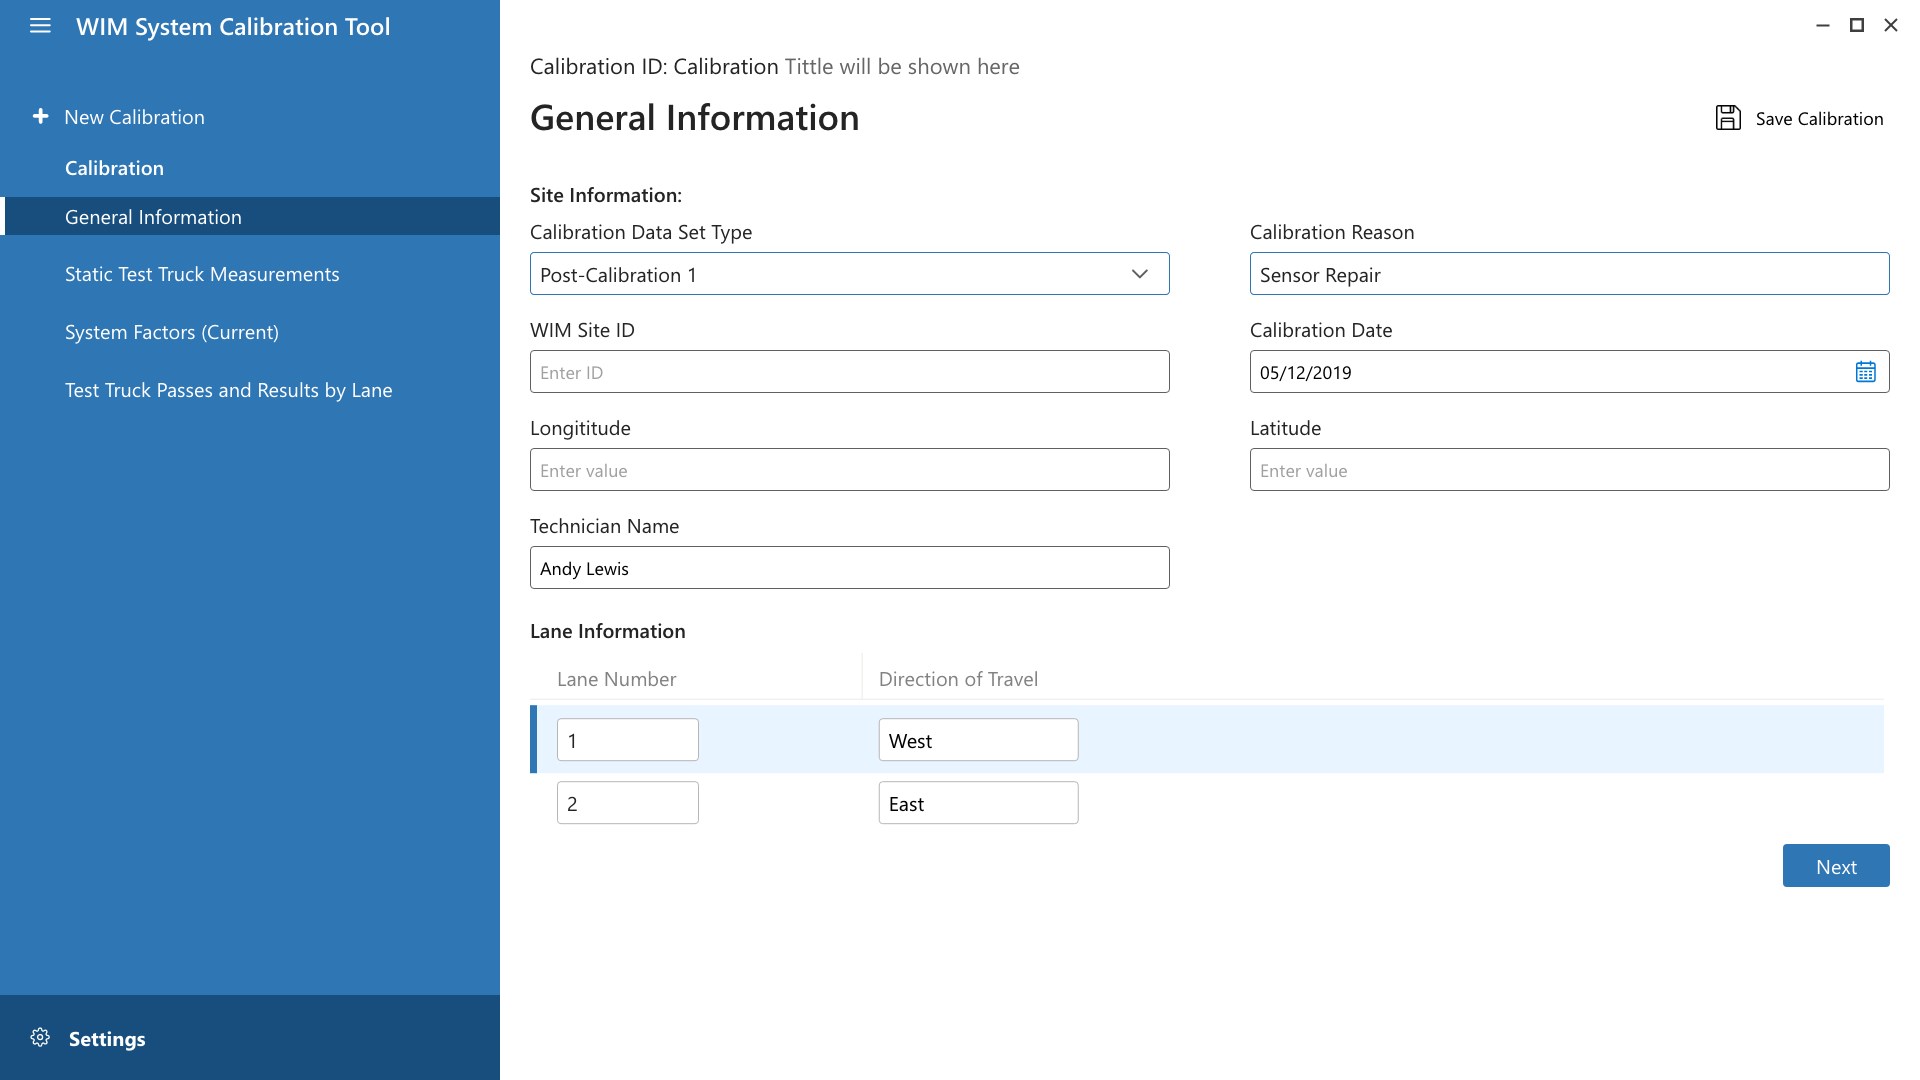
Task: Maximize the application window
Action: (1857, 26)
